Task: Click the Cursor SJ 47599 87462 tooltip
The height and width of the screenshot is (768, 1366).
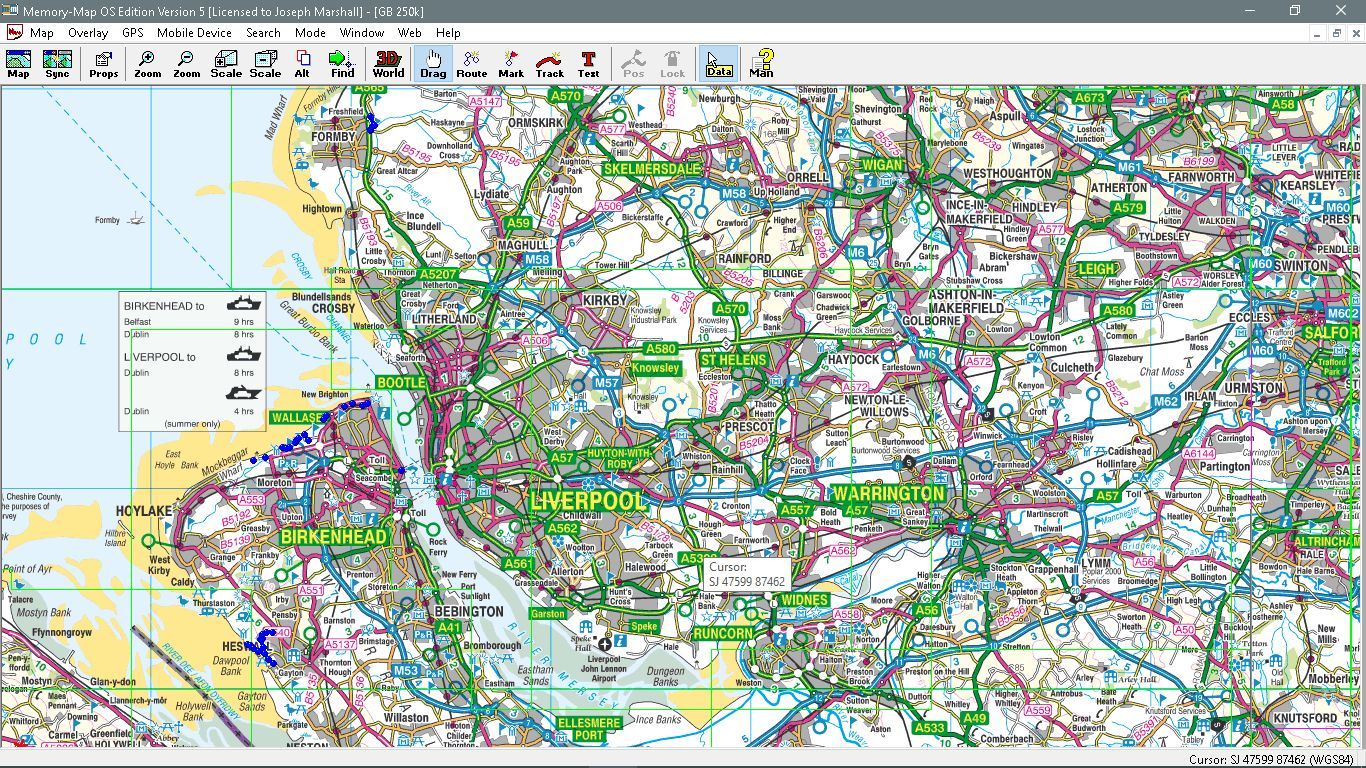Action: click(746, 574)
